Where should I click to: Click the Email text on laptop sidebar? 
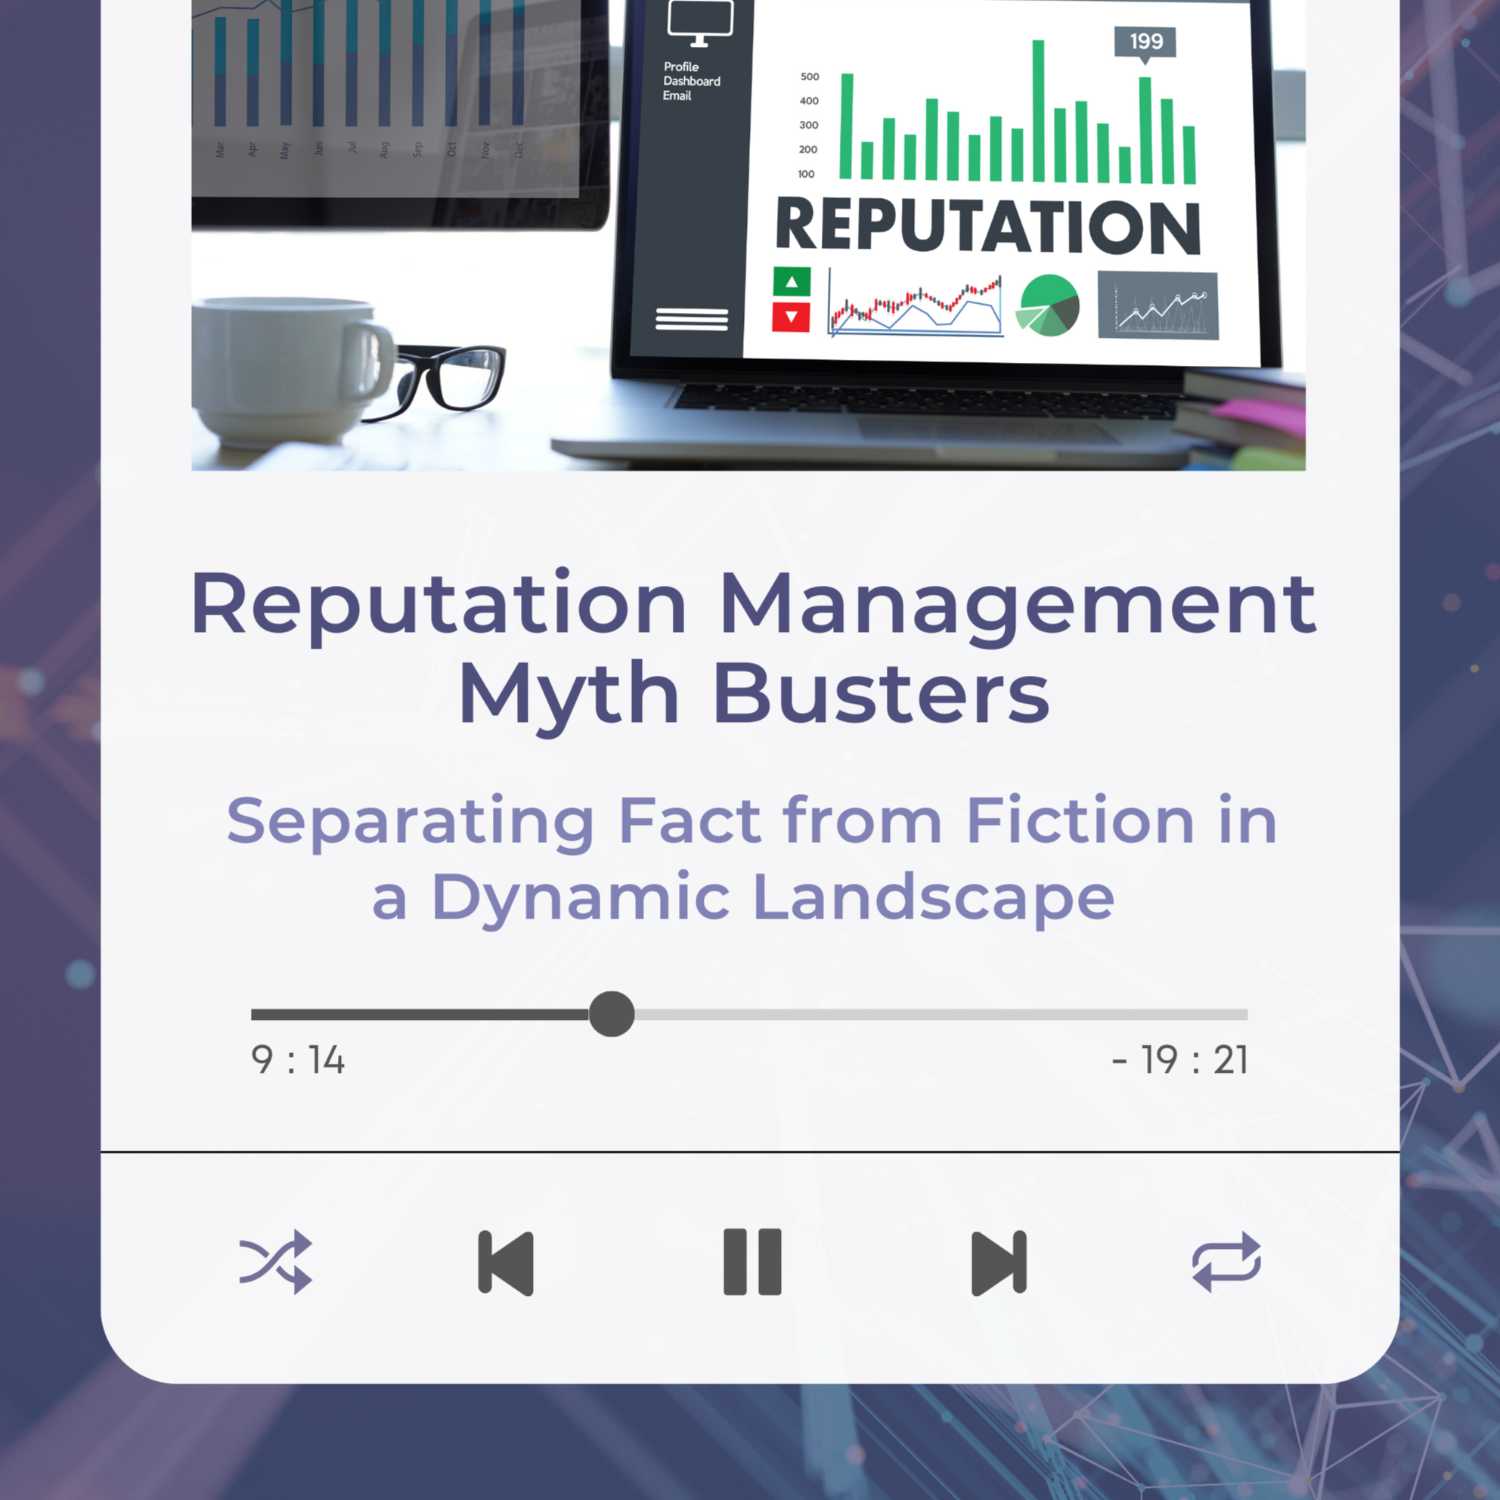pos(677,96)
